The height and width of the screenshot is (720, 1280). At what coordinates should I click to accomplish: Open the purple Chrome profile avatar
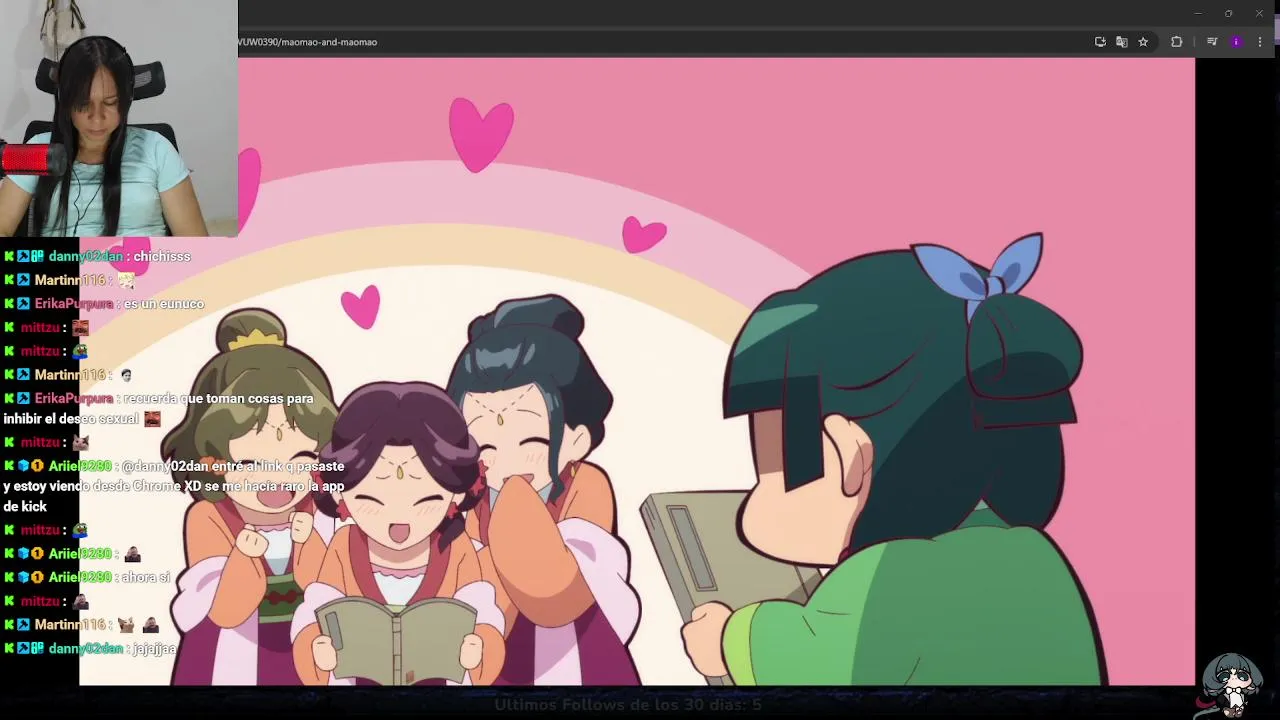tap(1236, 42)
